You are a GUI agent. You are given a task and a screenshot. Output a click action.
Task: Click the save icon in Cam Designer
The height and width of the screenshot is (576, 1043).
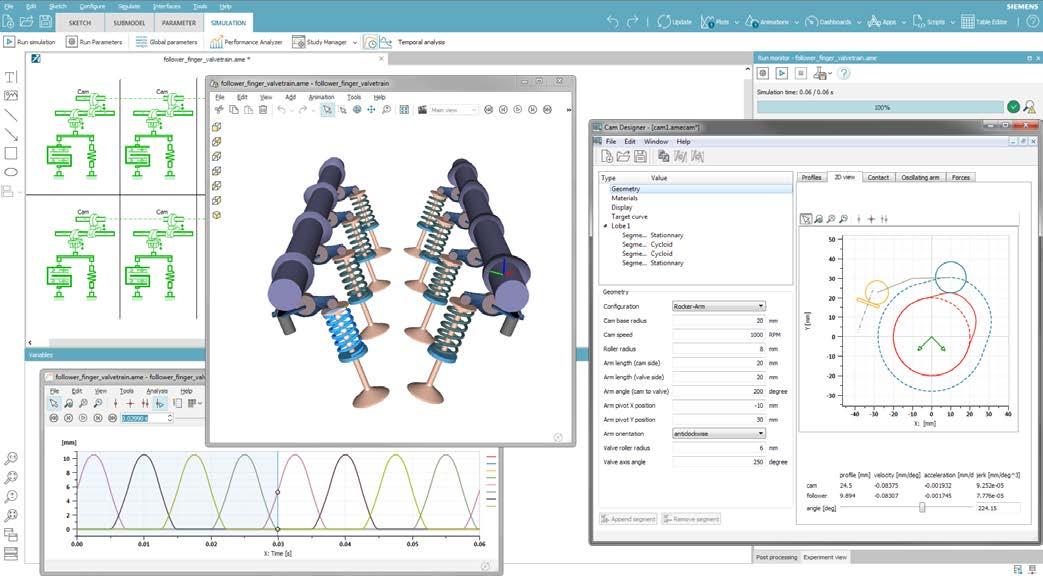point(640,156)
